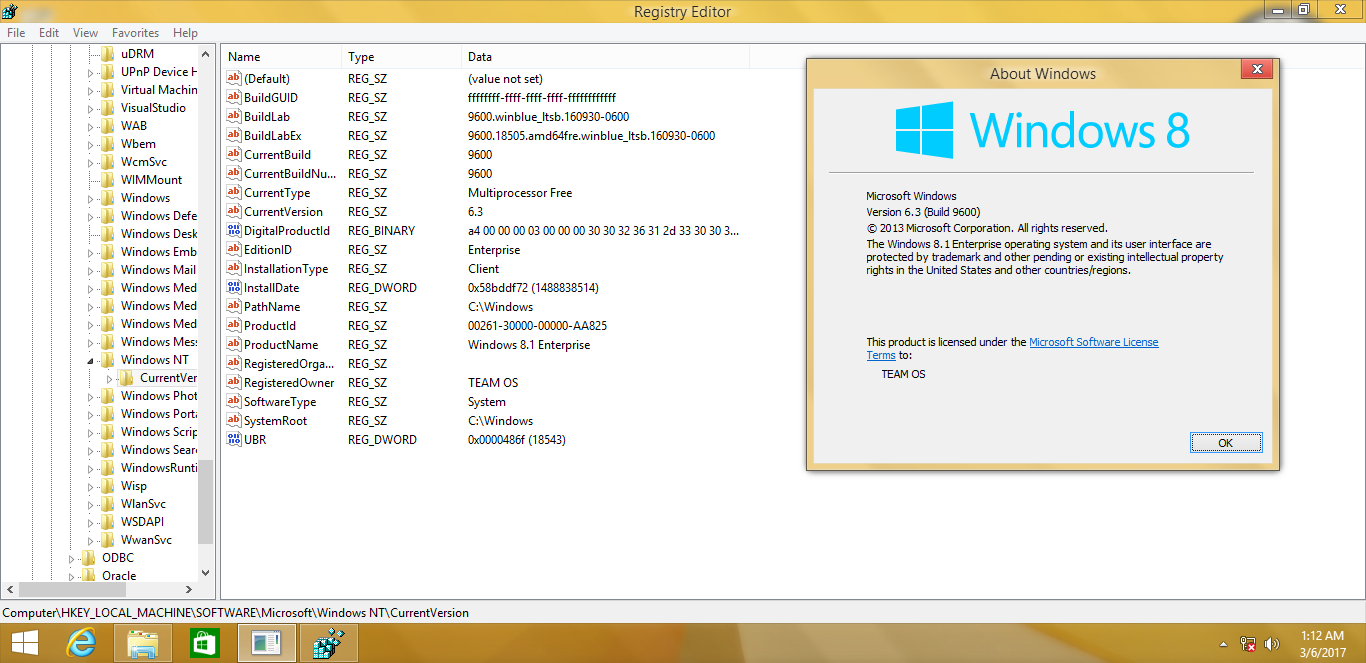Image resolution: width=1366 pixels, height=663 pixels.
Task: Click the (Default) value icon
Action: click(x=234, y=79)
